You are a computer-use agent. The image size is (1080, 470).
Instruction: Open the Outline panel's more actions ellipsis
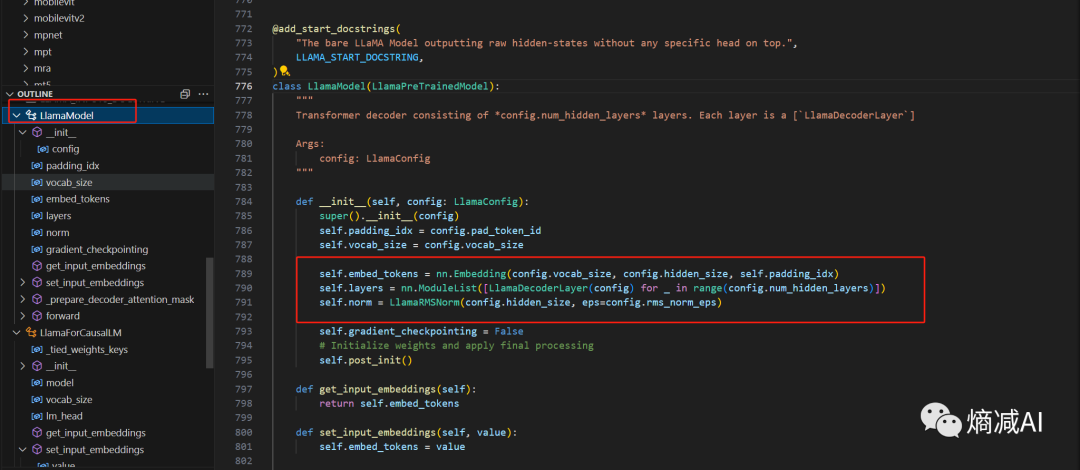[x=203, y=94]
